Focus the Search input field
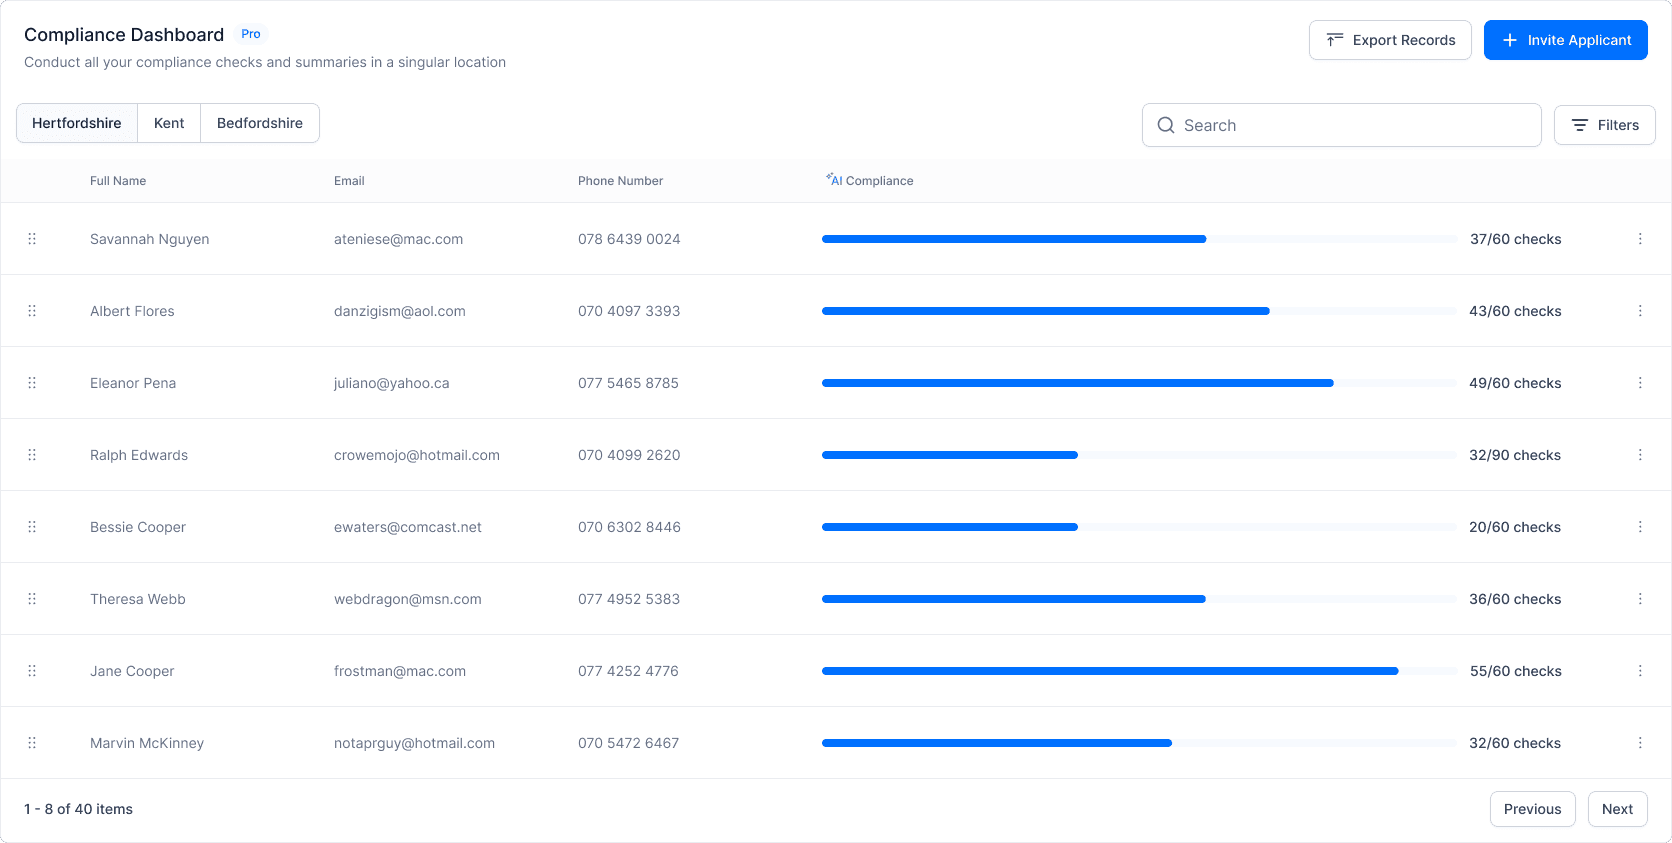This screenshot has height=843, width=1672. point(1342,125)
